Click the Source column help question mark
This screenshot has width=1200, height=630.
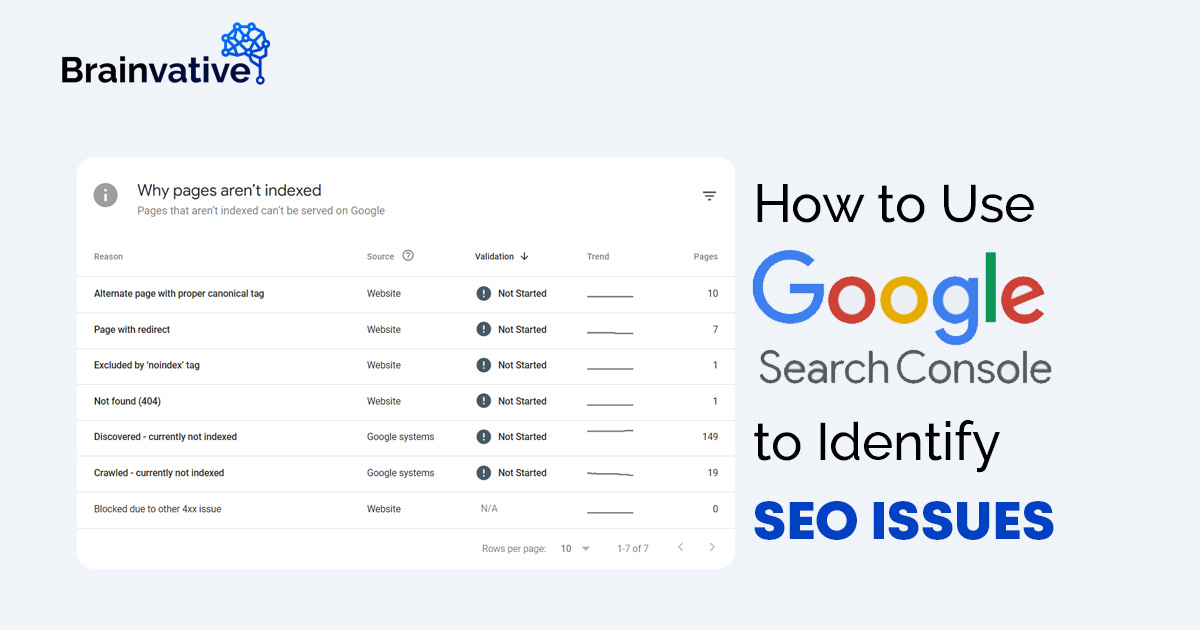(408, 256)
